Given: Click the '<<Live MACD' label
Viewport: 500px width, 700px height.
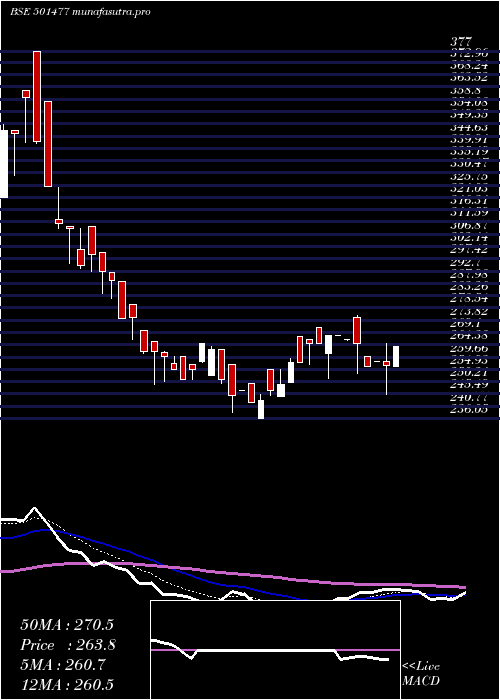Looking at the screenshot, I should (421, 674).
